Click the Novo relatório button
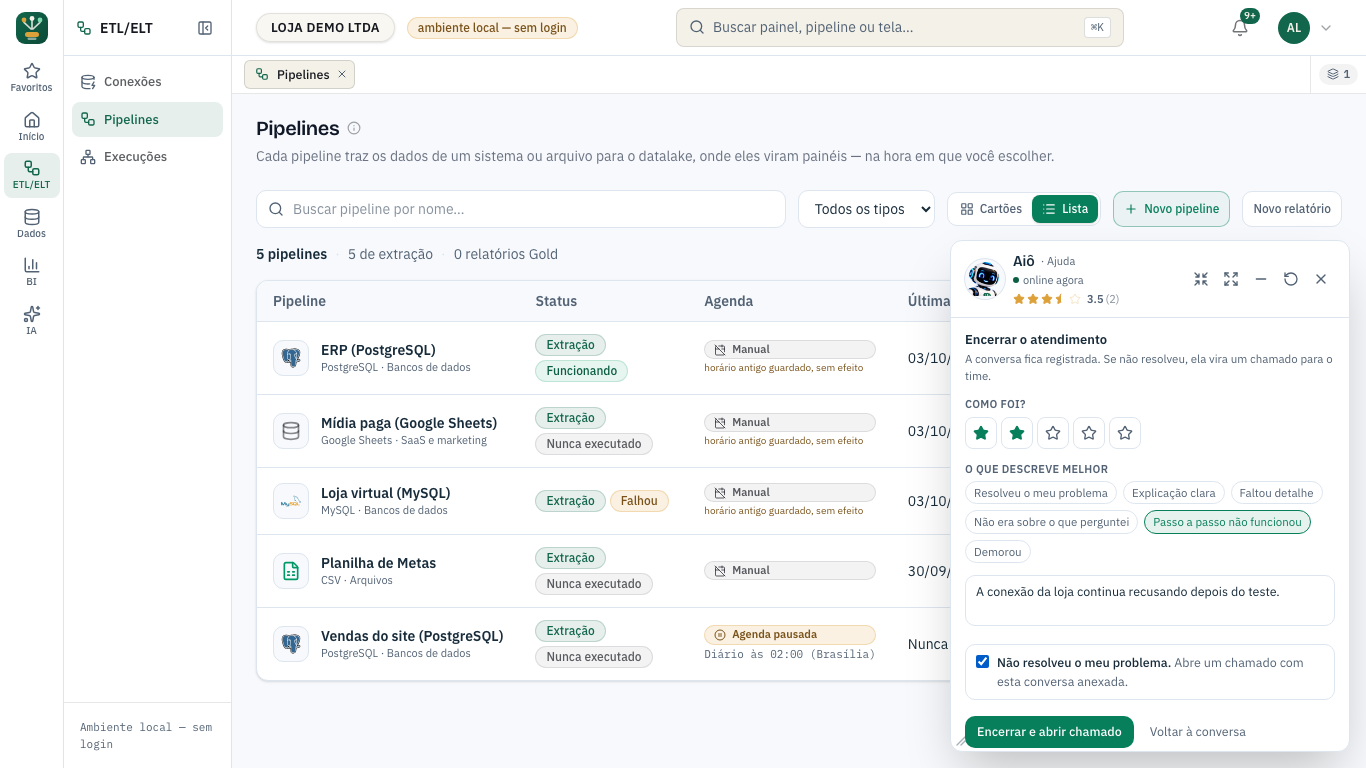The image size is (1366, 768). tap(1292, 209)
